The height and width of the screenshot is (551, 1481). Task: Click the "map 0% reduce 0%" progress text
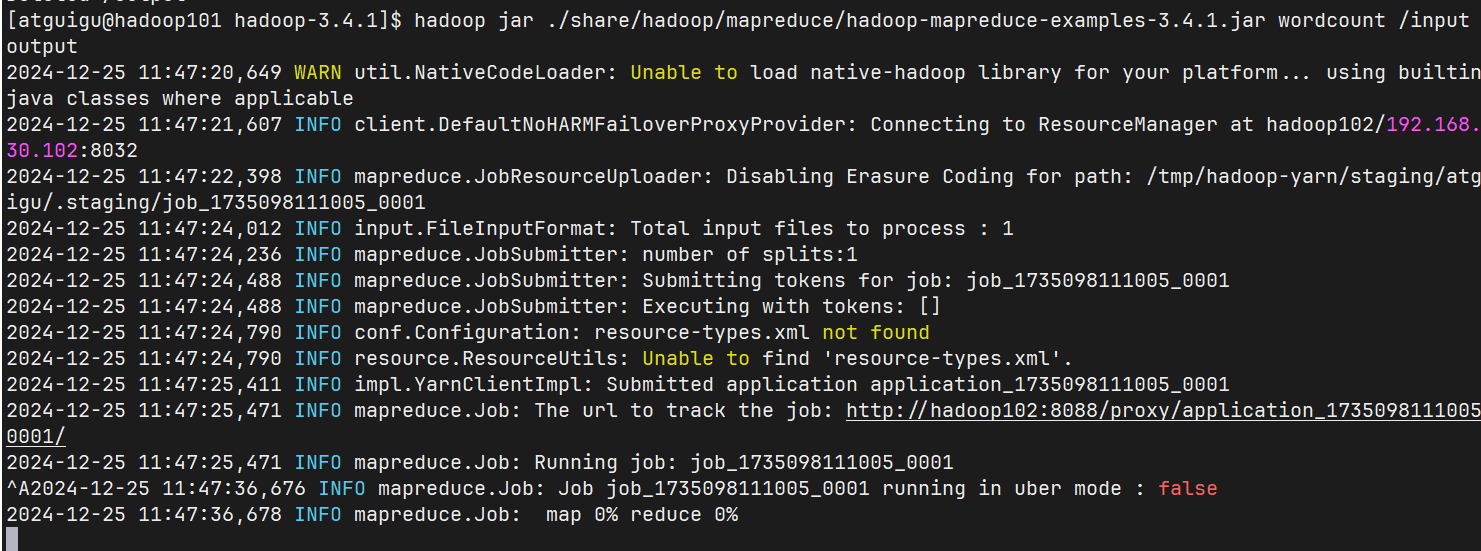point(641,515)
